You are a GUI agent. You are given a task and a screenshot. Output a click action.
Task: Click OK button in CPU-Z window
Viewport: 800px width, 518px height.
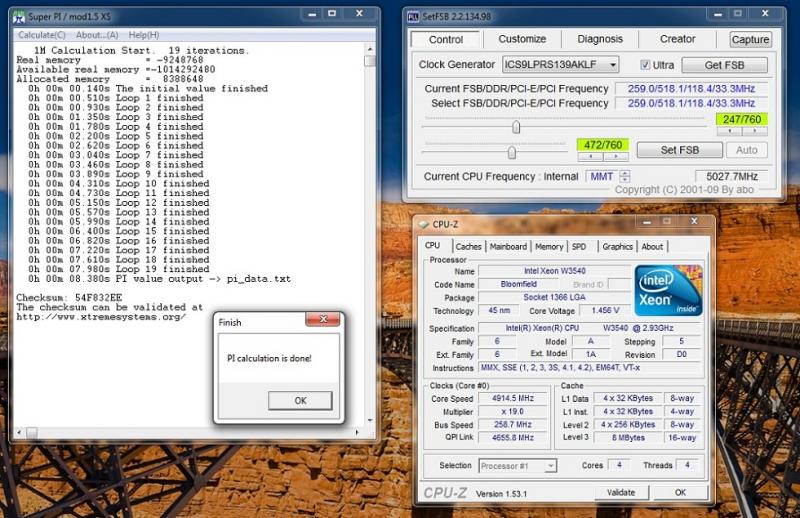681,492
